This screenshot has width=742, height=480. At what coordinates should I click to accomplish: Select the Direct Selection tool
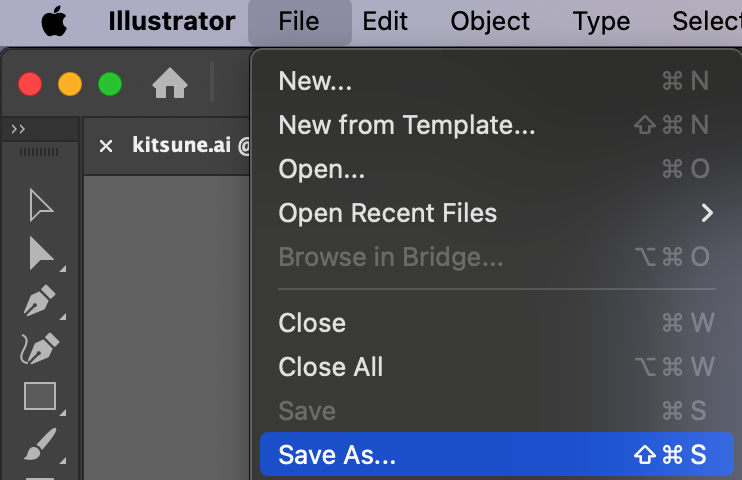coord(40,254)
